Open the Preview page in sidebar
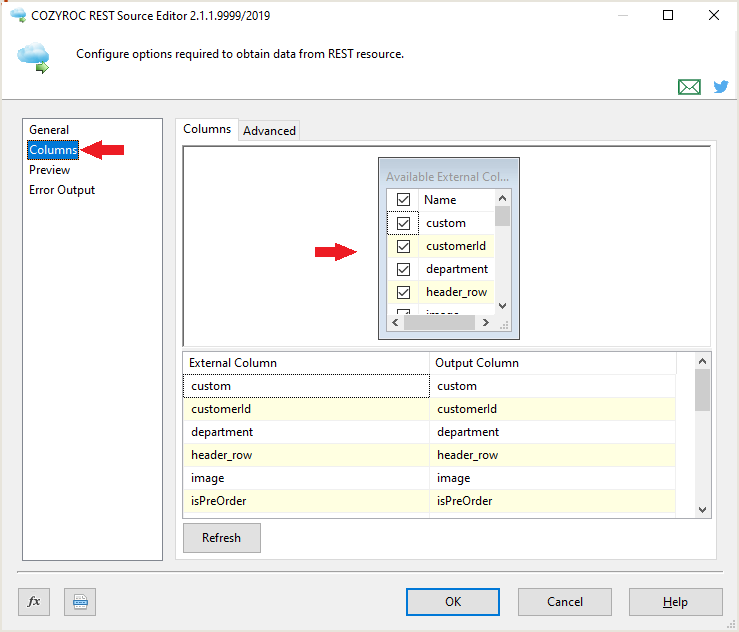 coord(49,170)
